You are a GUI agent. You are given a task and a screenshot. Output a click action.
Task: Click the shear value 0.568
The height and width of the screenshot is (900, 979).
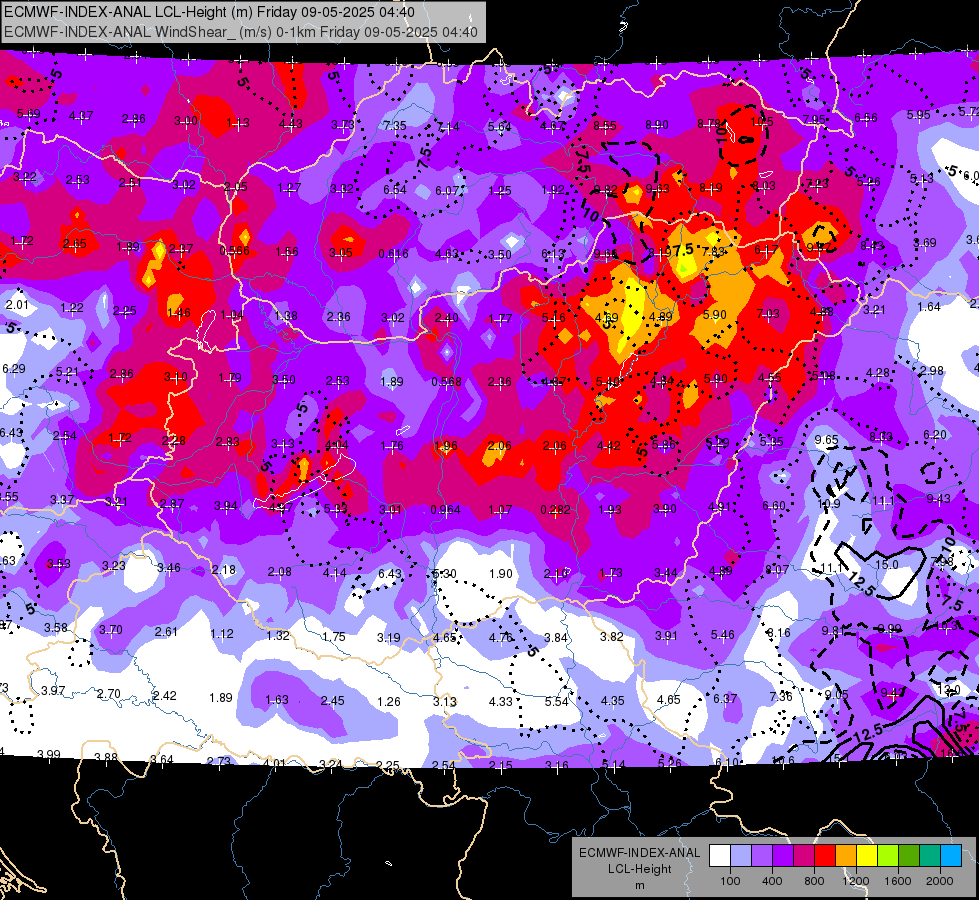(x=446, y=382)
